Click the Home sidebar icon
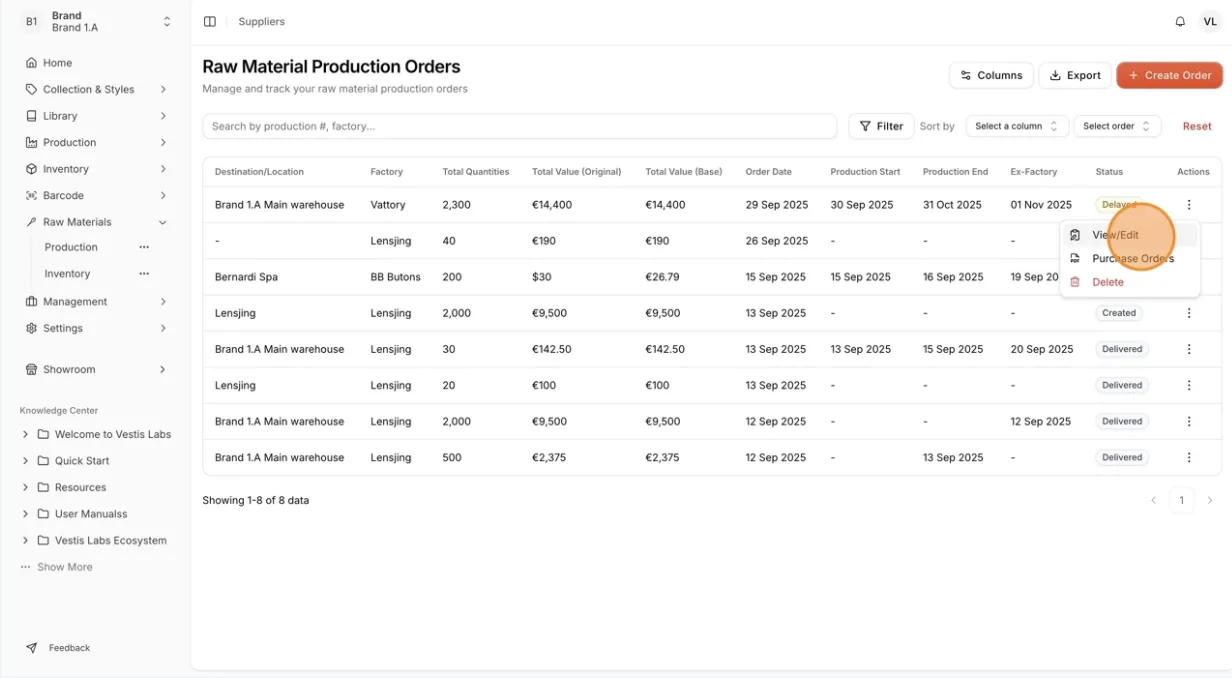The image size is (1232, 678). 31,63
